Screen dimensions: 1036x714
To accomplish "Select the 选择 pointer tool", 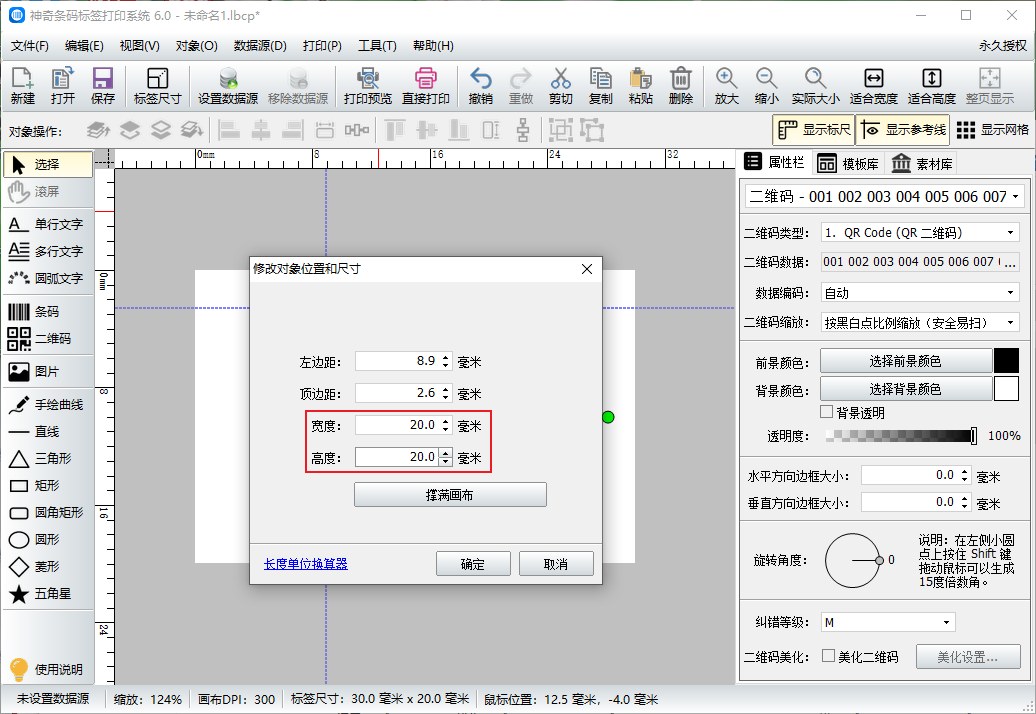I will point(48,164).
